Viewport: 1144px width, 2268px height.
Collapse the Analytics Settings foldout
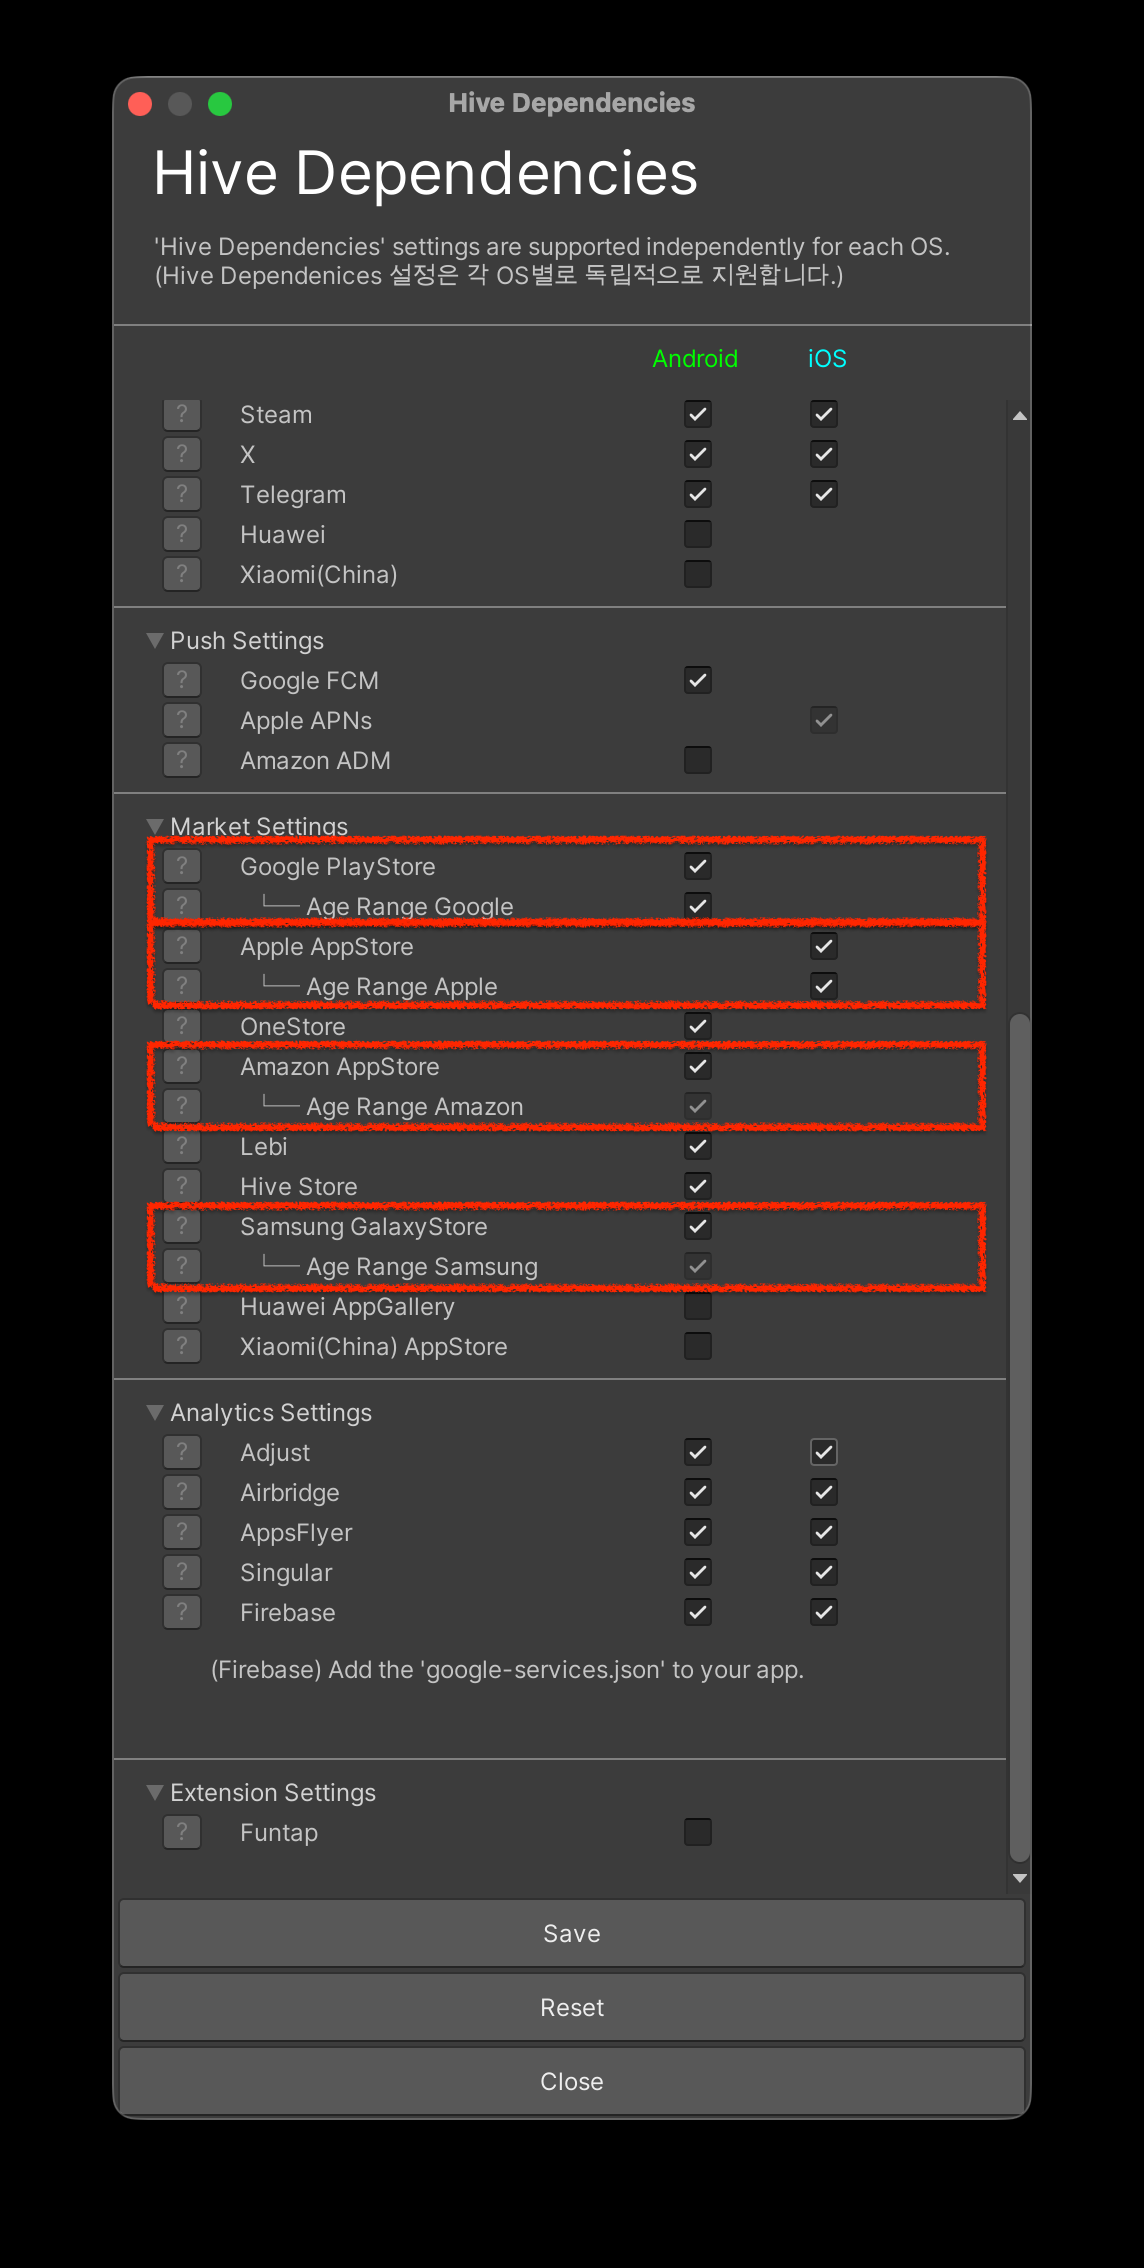(x=155, y=1412)
